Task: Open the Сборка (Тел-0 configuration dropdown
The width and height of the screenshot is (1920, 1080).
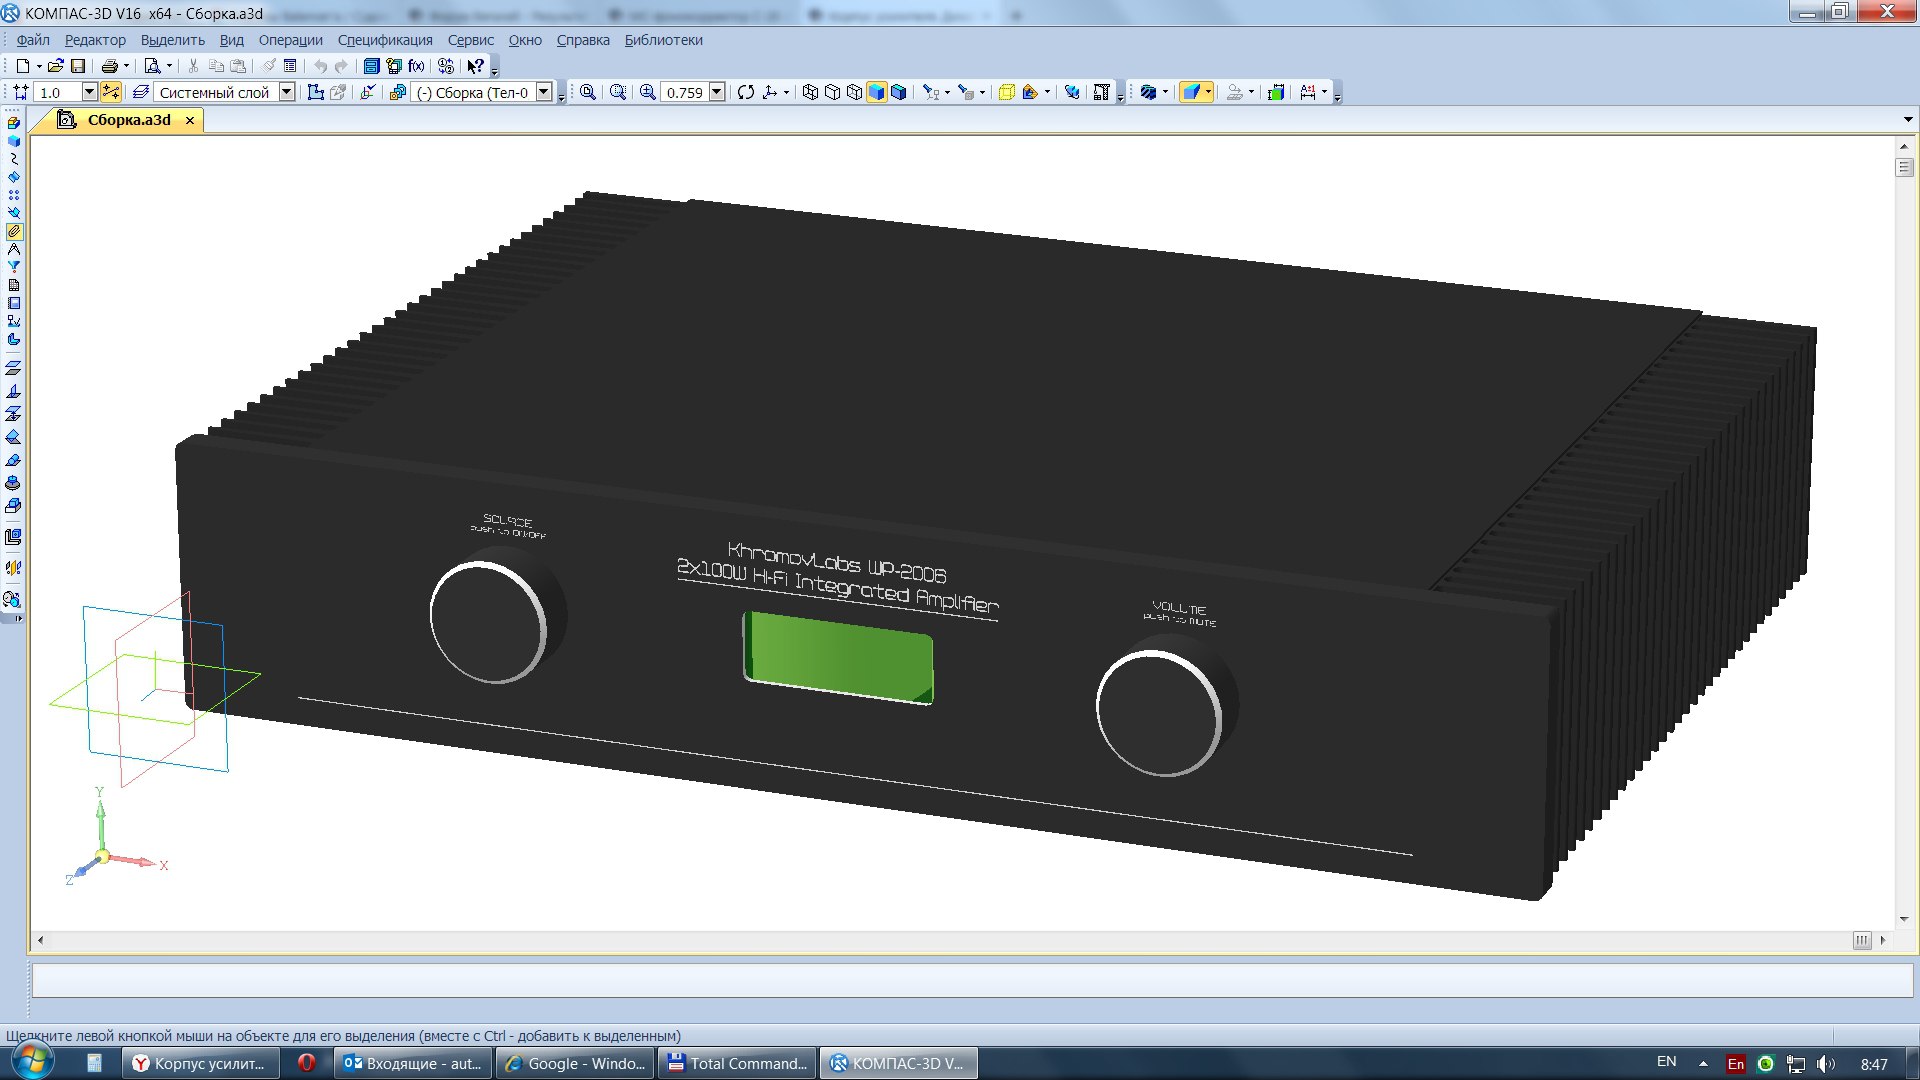Action: click(x=544, y=92)
